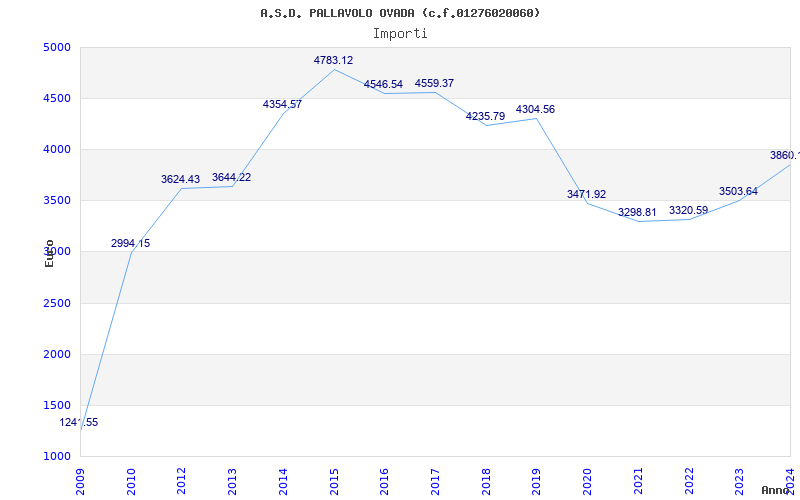Click the 2022 x-axis year label
Viewport: 800px width, 500px height.
689,482
